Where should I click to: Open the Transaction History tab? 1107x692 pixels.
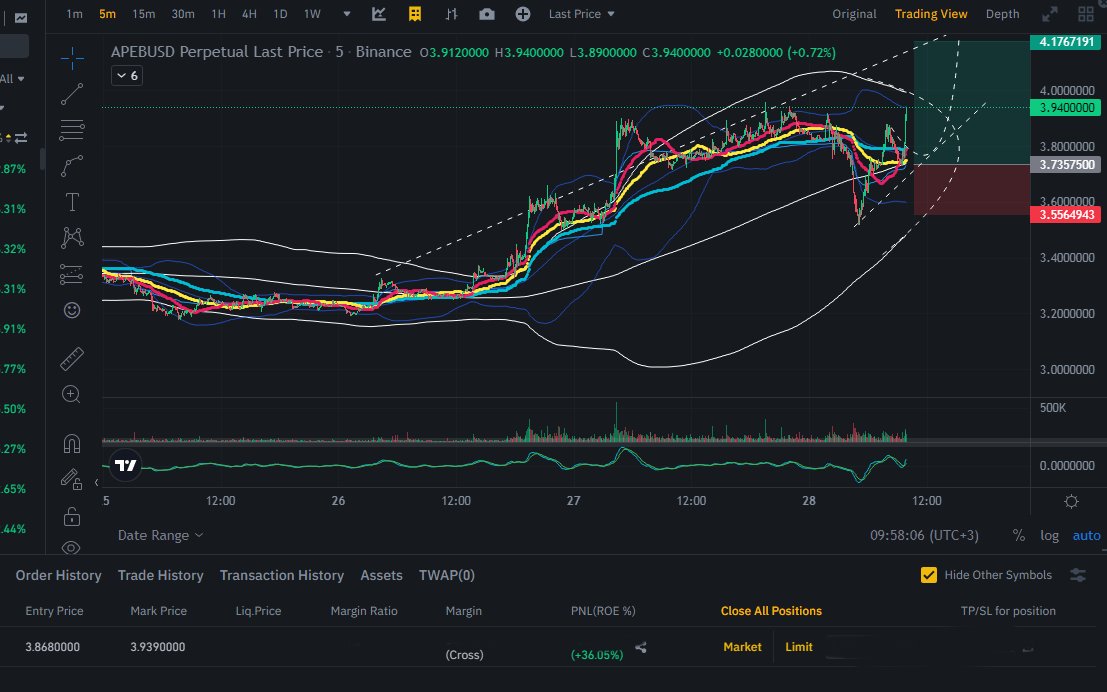coord(282,575)
